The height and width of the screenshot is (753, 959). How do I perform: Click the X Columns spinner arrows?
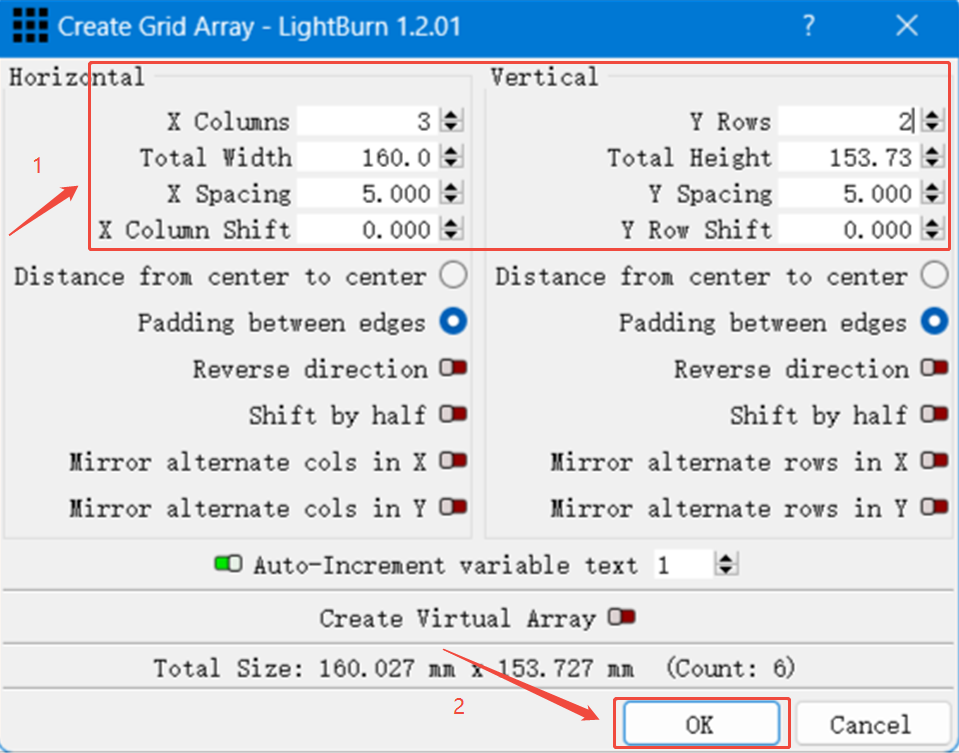coord(452,122)
